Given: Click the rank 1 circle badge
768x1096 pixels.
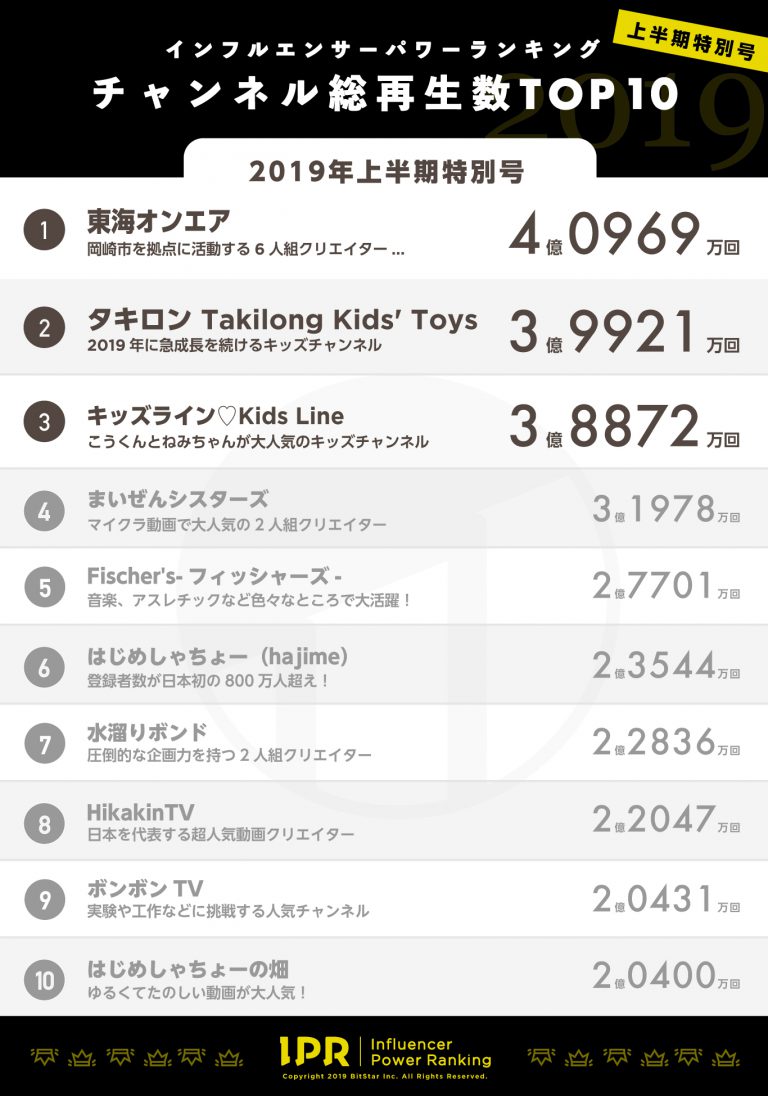Looking at the screenshot, I should [44, 230].
